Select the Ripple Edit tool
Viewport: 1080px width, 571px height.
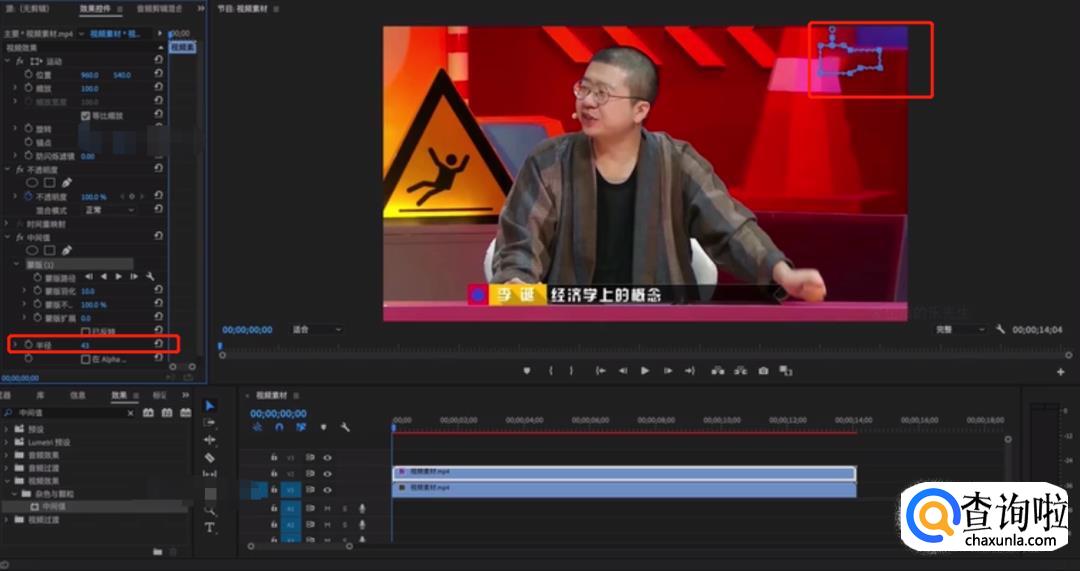[210, 439]
